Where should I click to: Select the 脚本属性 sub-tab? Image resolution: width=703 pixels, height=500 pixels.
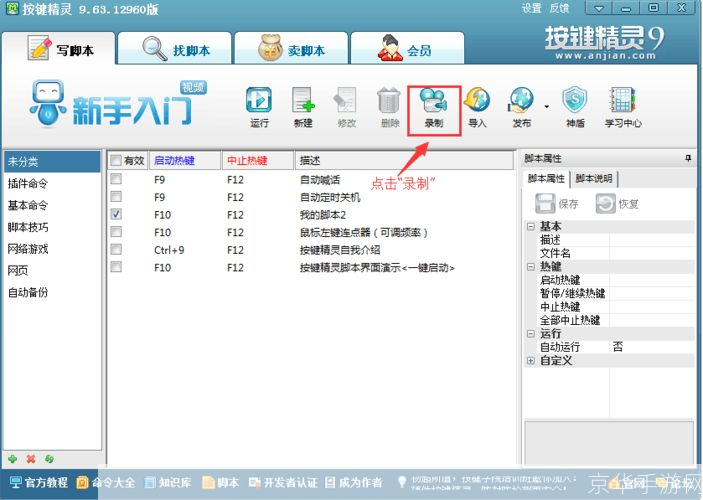(x=546, y=178)
